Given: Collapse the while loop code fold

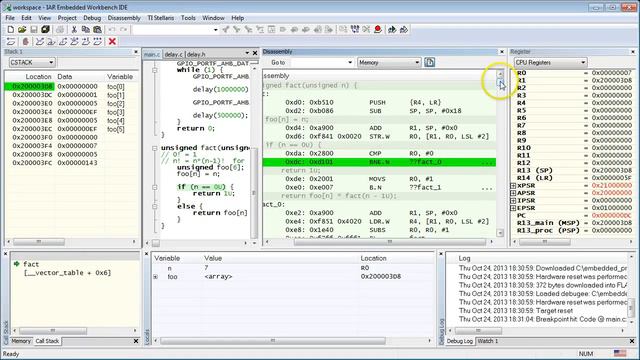Looking at the screenshot, I should [155, 70].
